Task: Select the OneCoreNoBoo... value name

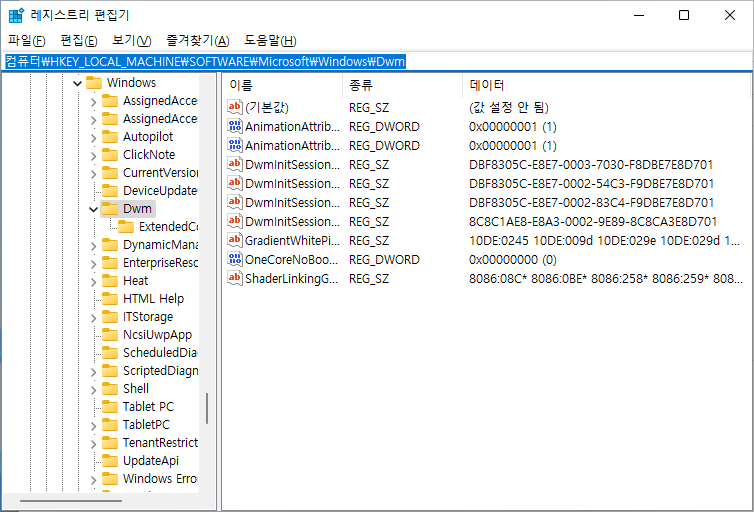Action: point(291,260)
